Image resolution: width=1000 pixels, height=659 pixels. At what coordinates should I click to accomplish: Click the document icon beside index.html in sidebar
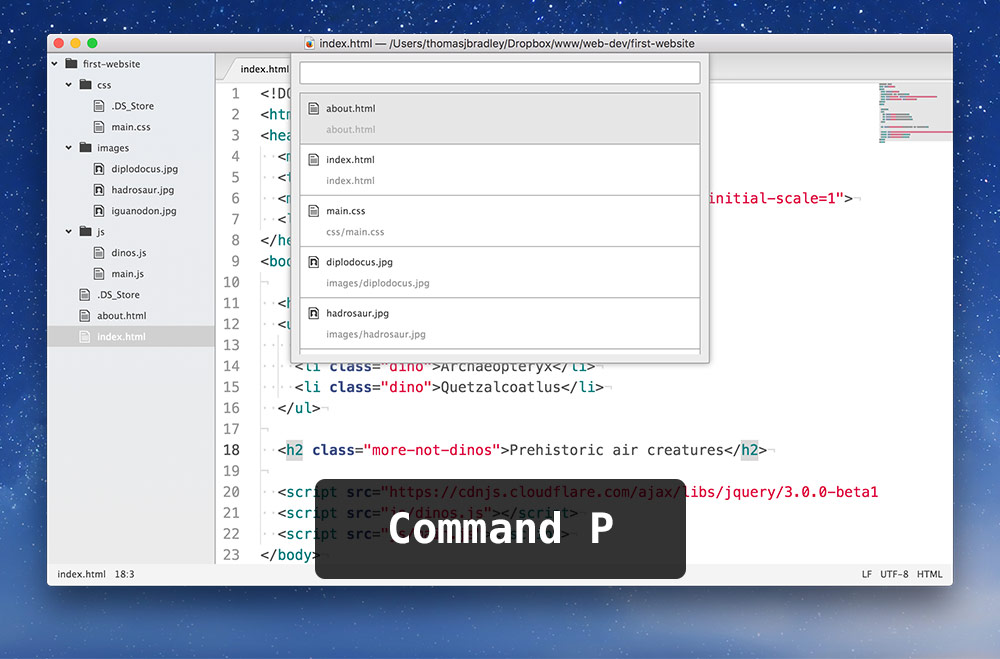click(x=85, y=336)
